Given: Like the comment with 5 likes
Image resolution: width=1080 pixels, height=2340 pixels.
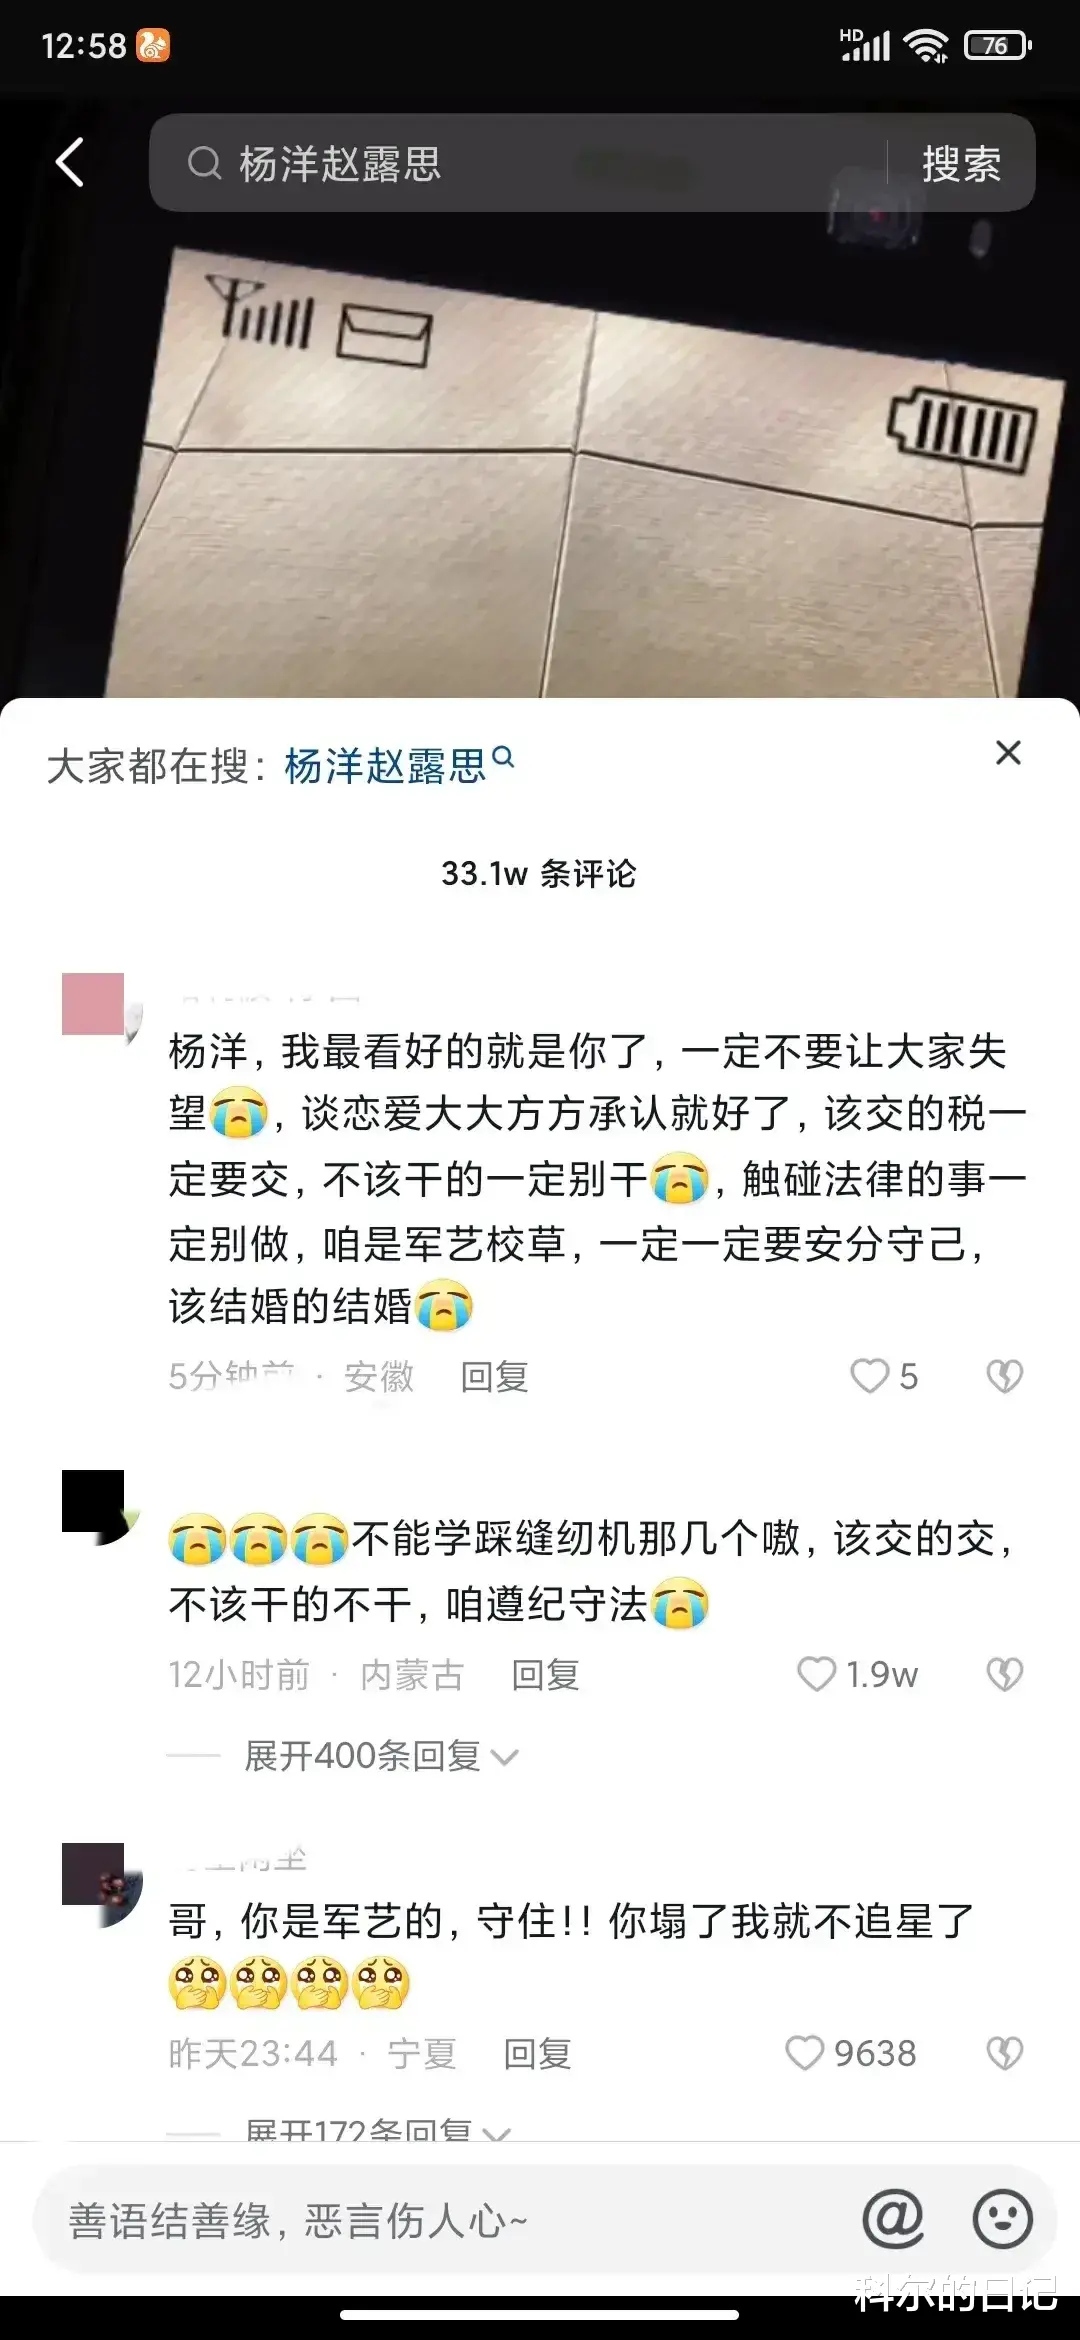Looking at the screenshot, I should tap(869, 1376).
